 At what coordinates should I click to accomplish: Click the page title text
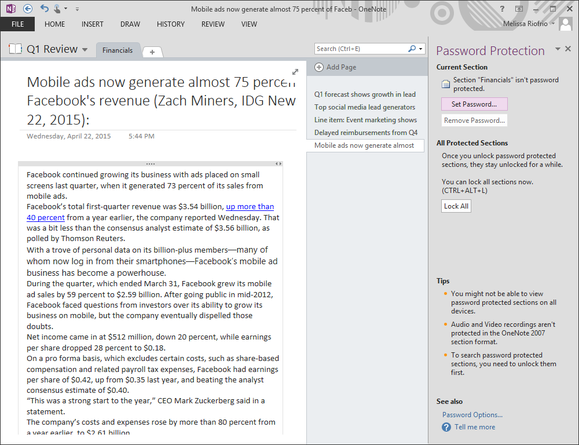(x=161, y=101)
